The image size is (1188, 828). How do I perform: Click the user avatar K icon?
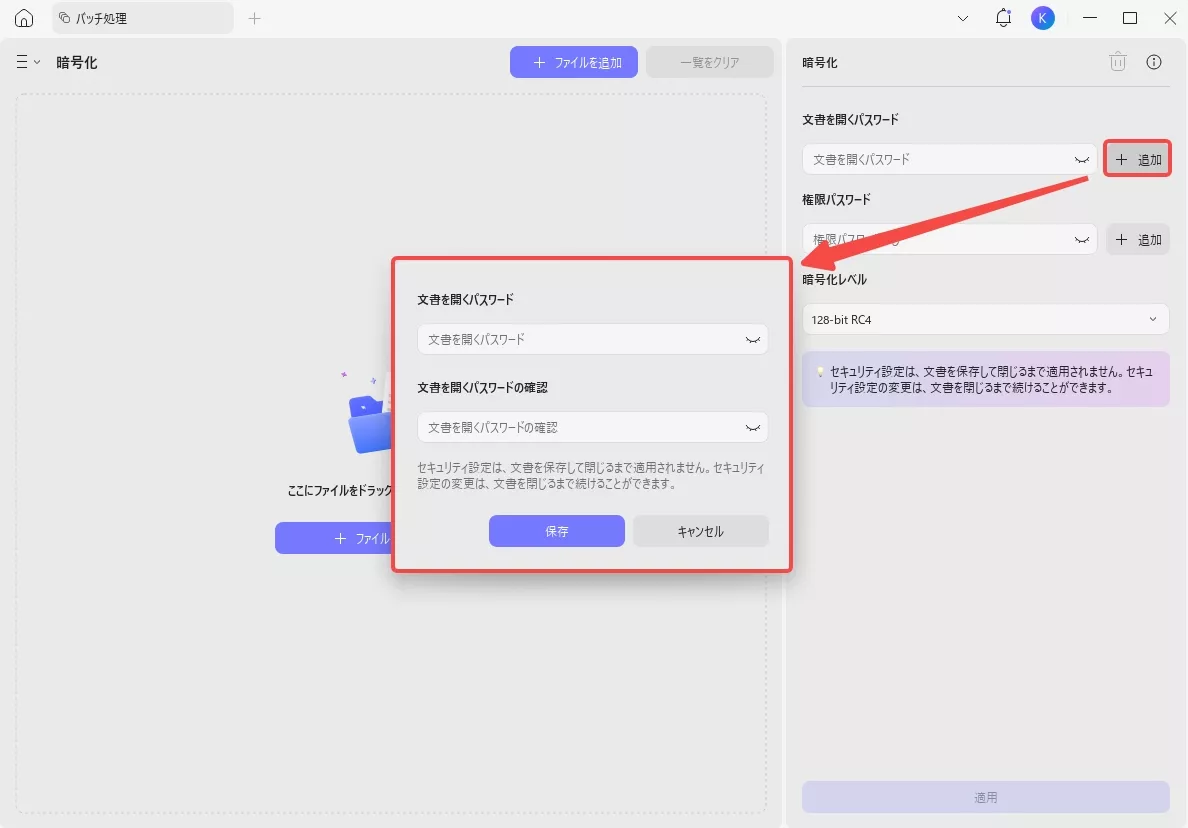(x=1043, y=17)
